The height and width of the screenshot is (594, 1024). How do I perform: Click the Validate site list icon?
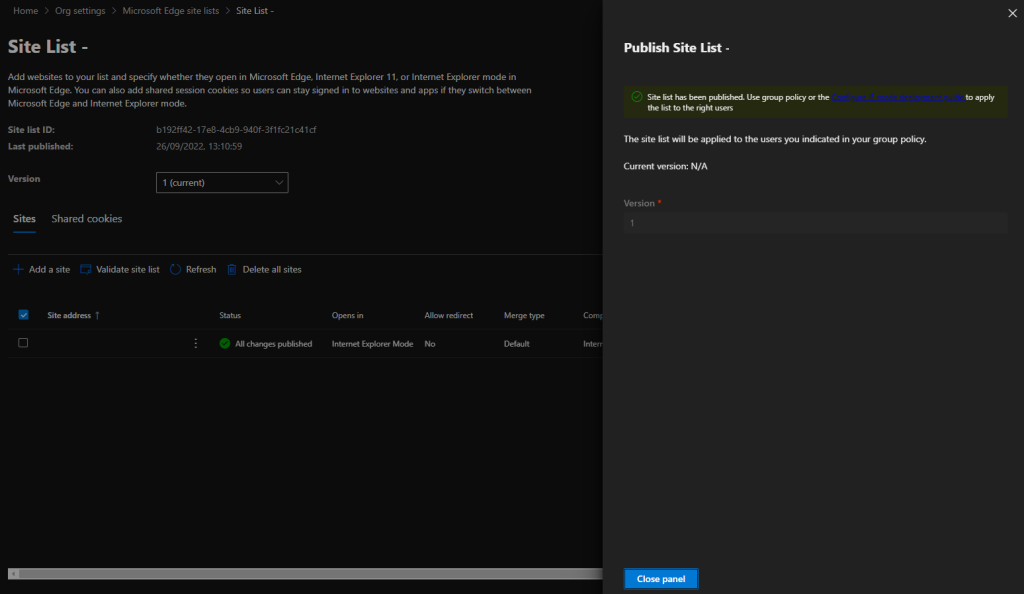(x=86, y=269)
